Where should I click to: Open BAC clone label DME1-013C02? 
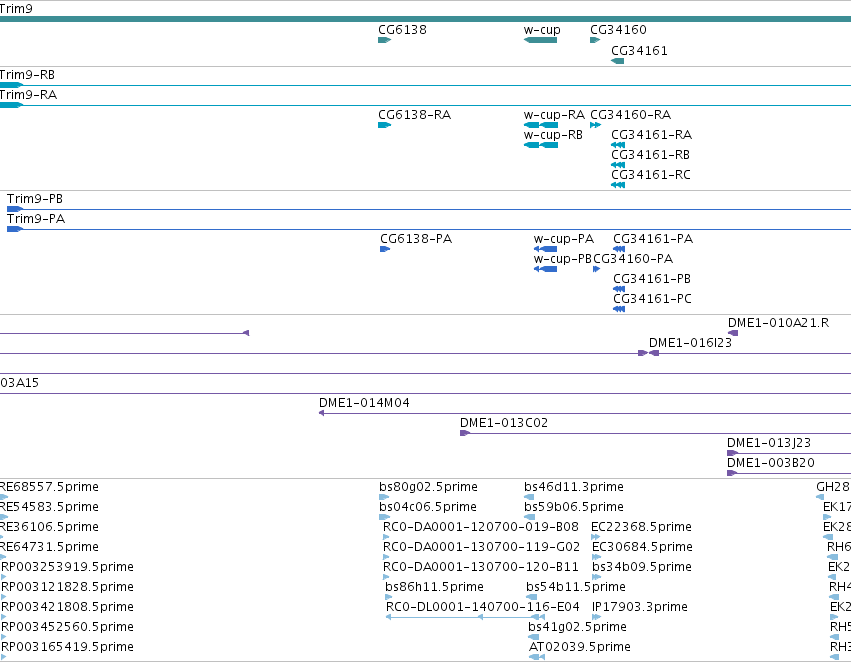click(504, 423)
